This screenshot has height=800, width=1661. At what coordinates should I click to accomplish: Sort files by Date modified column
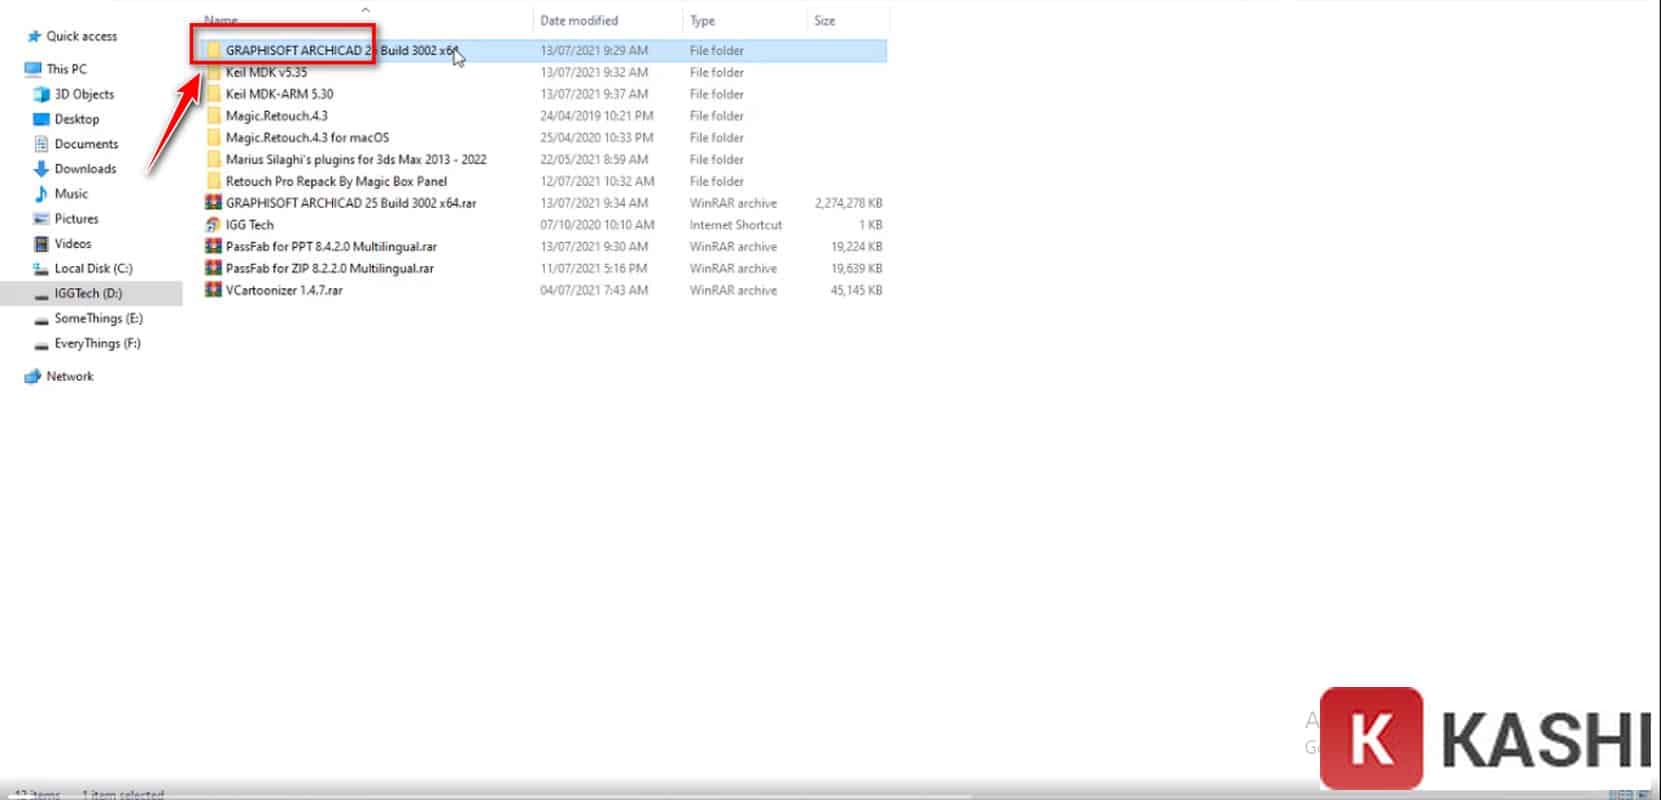tap(579, 21)
